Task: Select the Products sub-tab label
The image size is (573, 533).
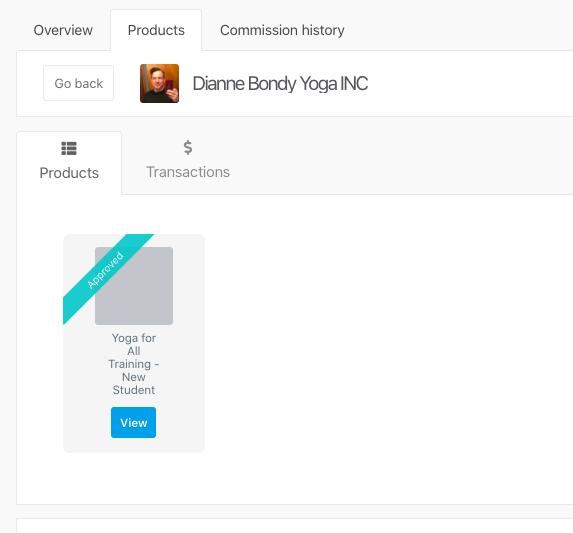Action: [69, 173]
